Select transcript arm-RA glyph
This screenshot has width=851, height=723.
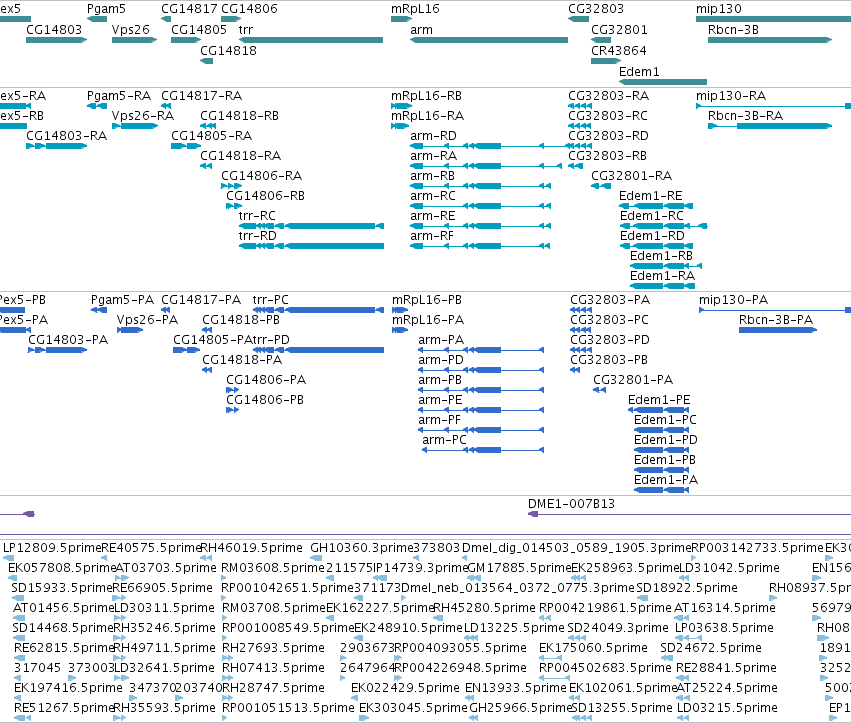point(486,166)
